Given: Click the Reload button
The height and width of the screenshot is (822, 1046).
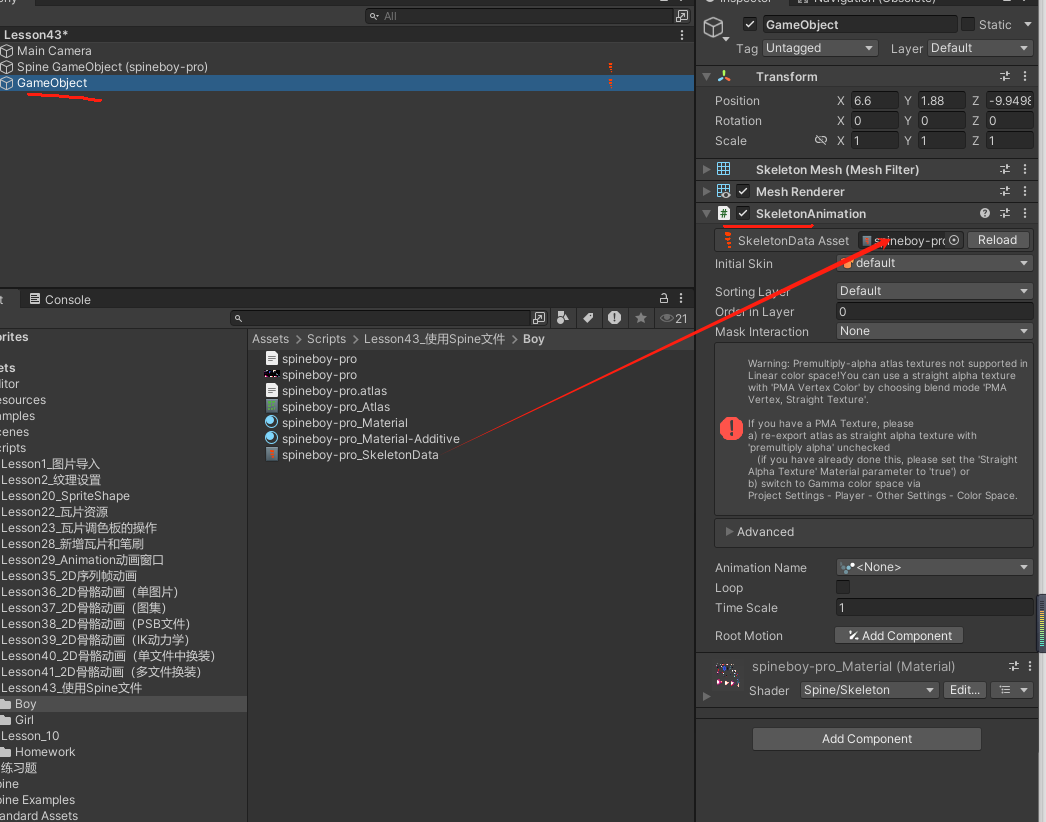Looking at the screenshot, I should (997, 240).
